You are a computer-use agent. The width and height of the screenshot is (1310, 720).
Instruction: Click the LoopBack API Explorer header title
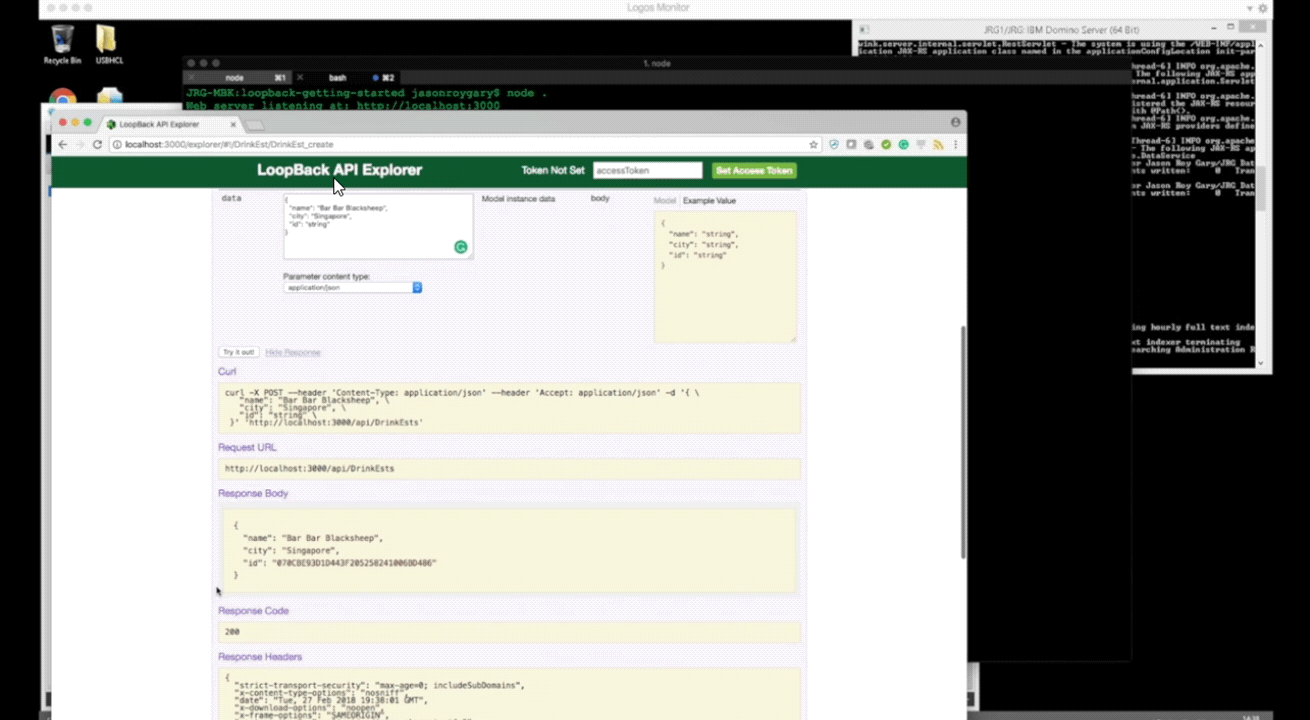tap(339, 170)
